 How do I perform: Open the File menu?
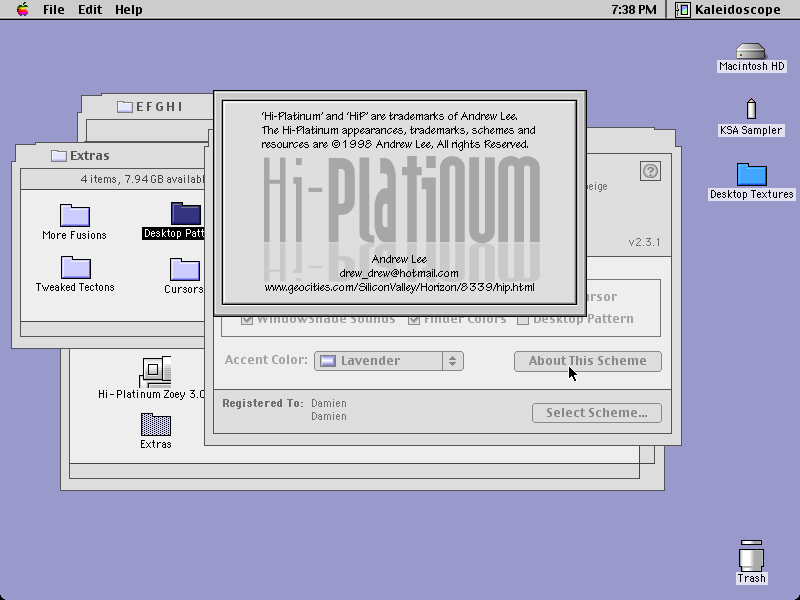tap(54, 10)
